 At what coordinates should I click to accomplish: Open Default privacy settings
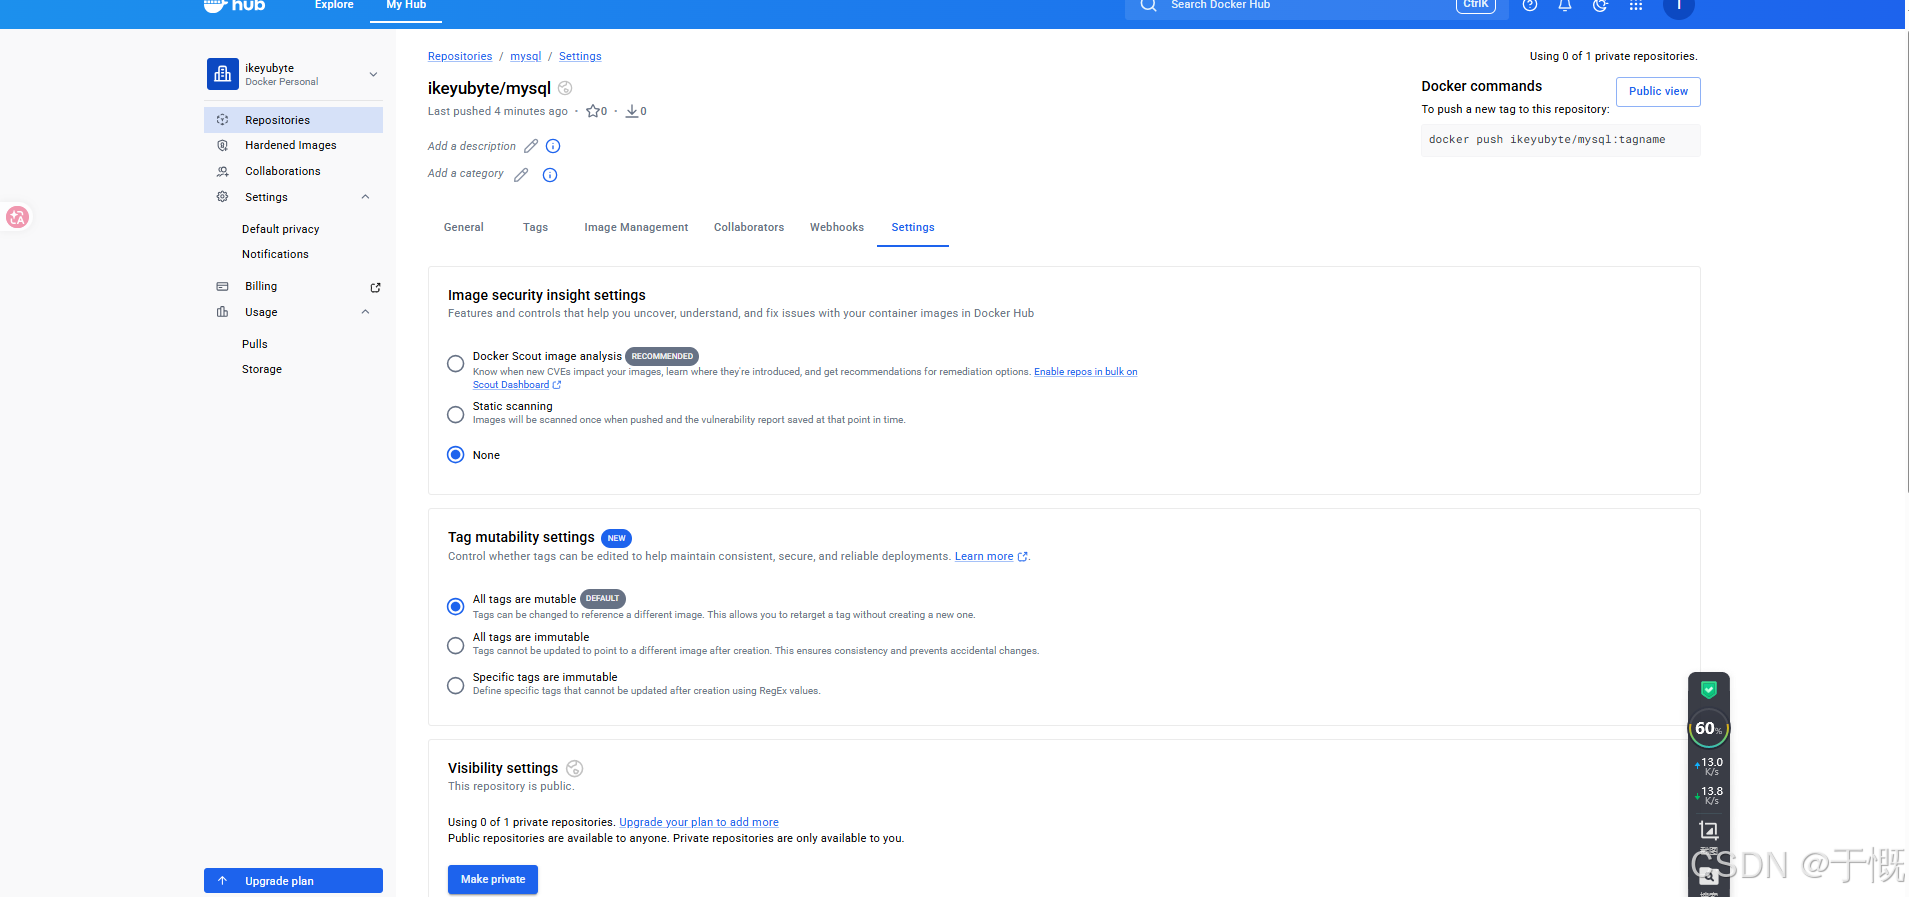coord(281,229)
